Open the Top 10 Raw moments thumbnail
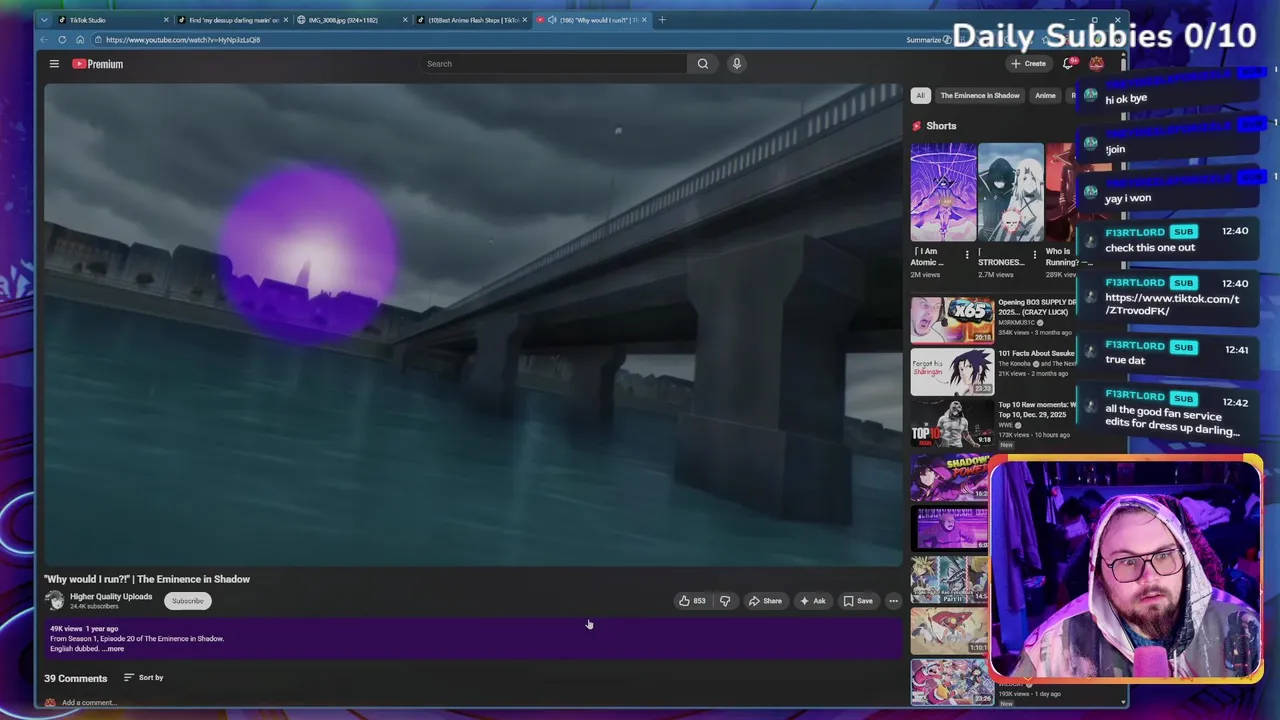 (x=952, y=424)
